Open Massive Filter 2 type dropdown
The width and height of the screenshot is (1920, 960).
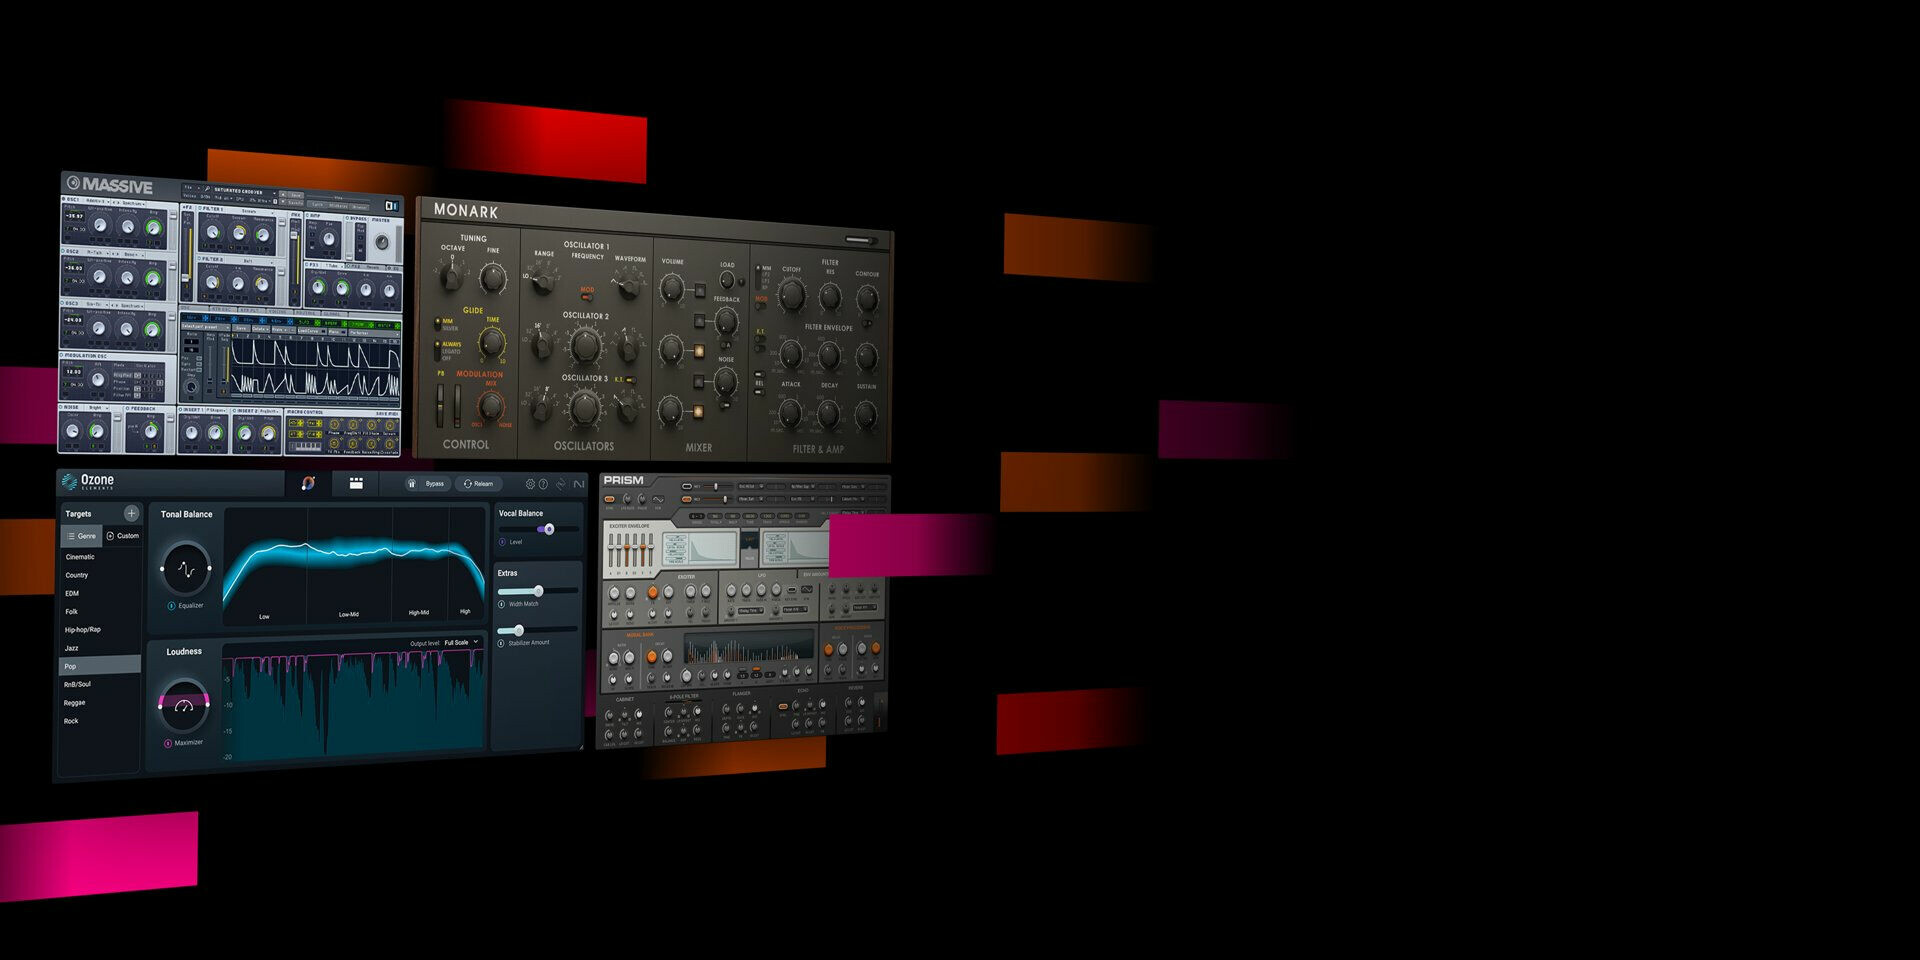point(253,261)
